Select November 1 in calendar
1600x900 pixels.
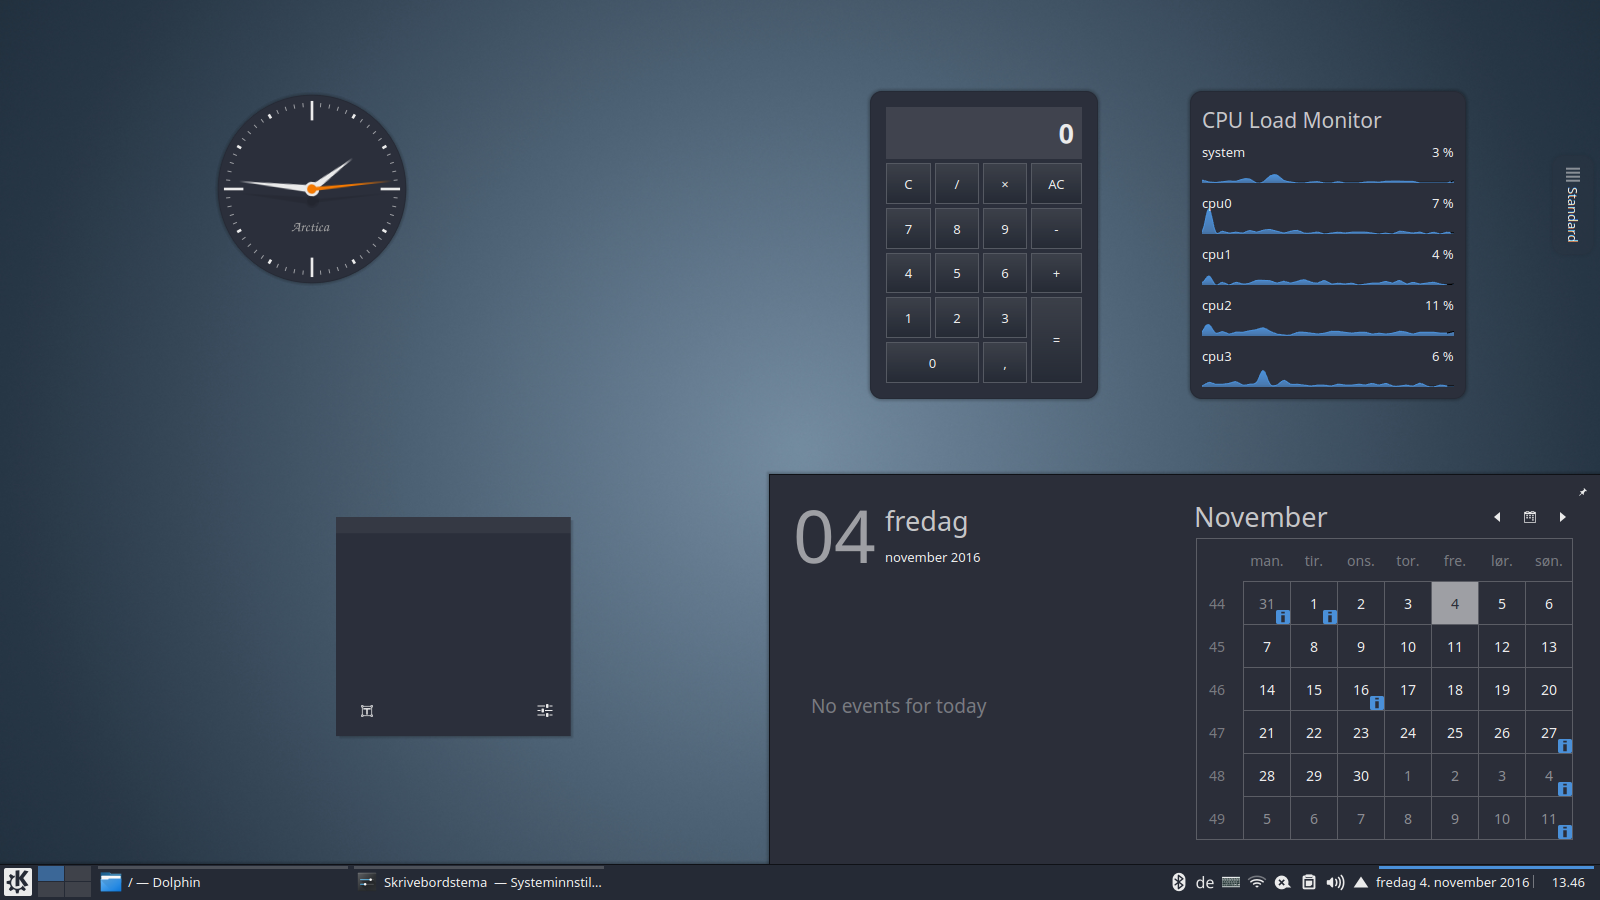[1314, 603]
